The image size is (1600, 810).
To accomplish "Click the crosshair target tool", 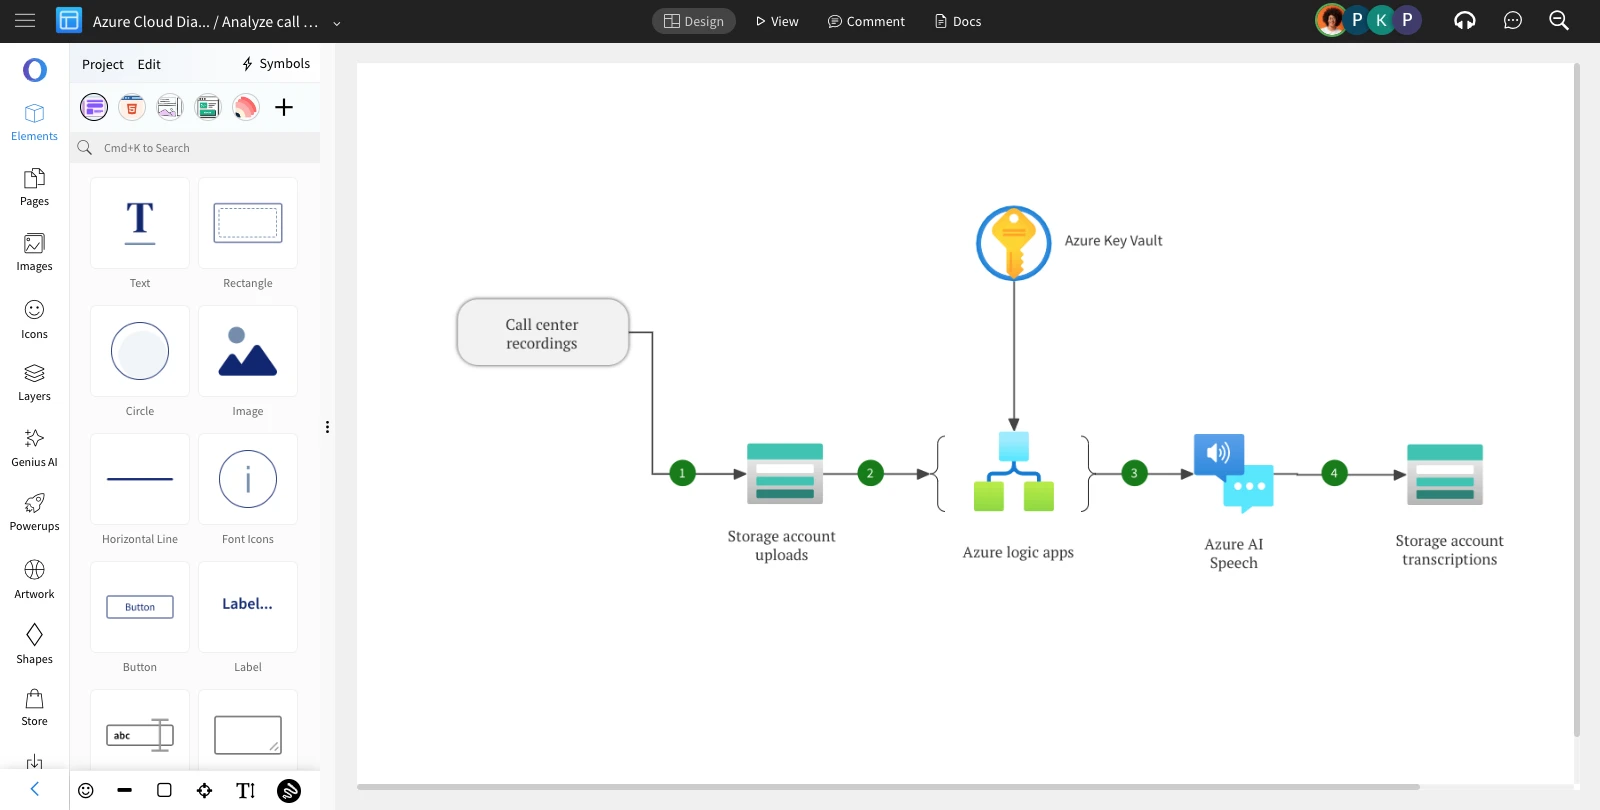I will click(205, 791).
